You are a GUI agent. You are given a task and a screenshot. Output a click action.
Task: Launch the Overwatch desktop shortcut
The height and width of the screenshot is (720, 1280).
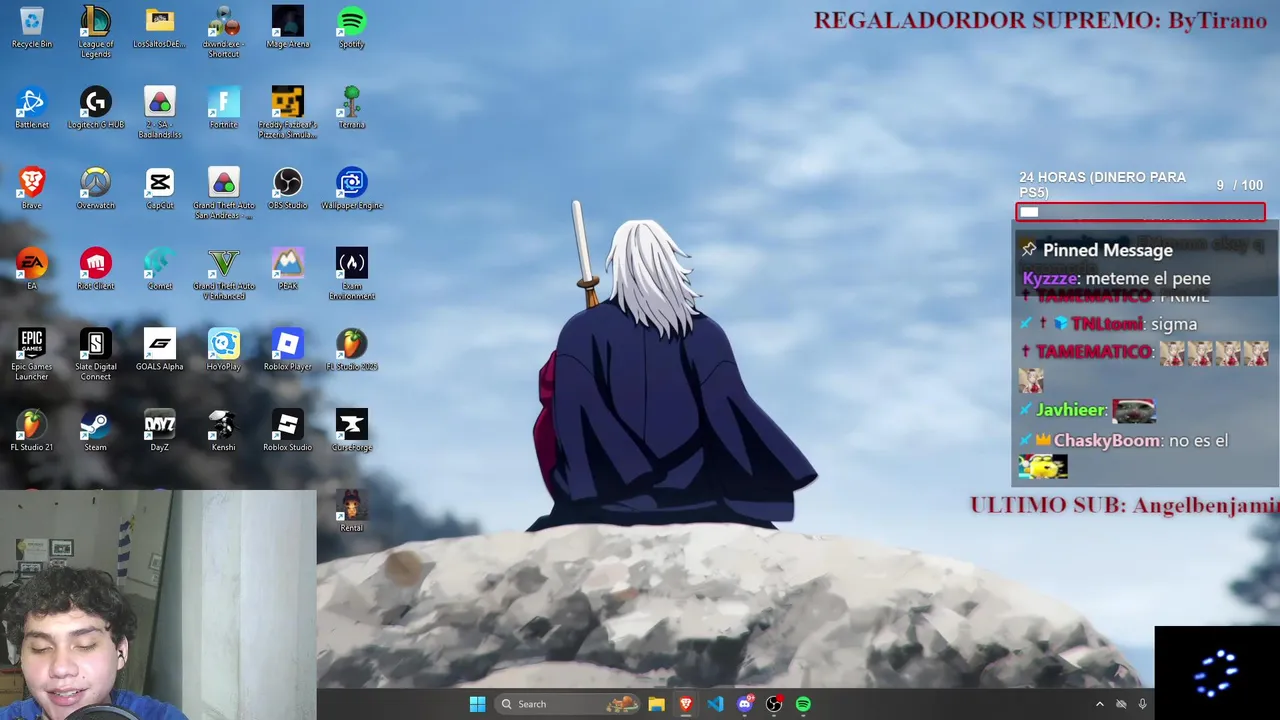pyautogui.click(x=96, y=189)
